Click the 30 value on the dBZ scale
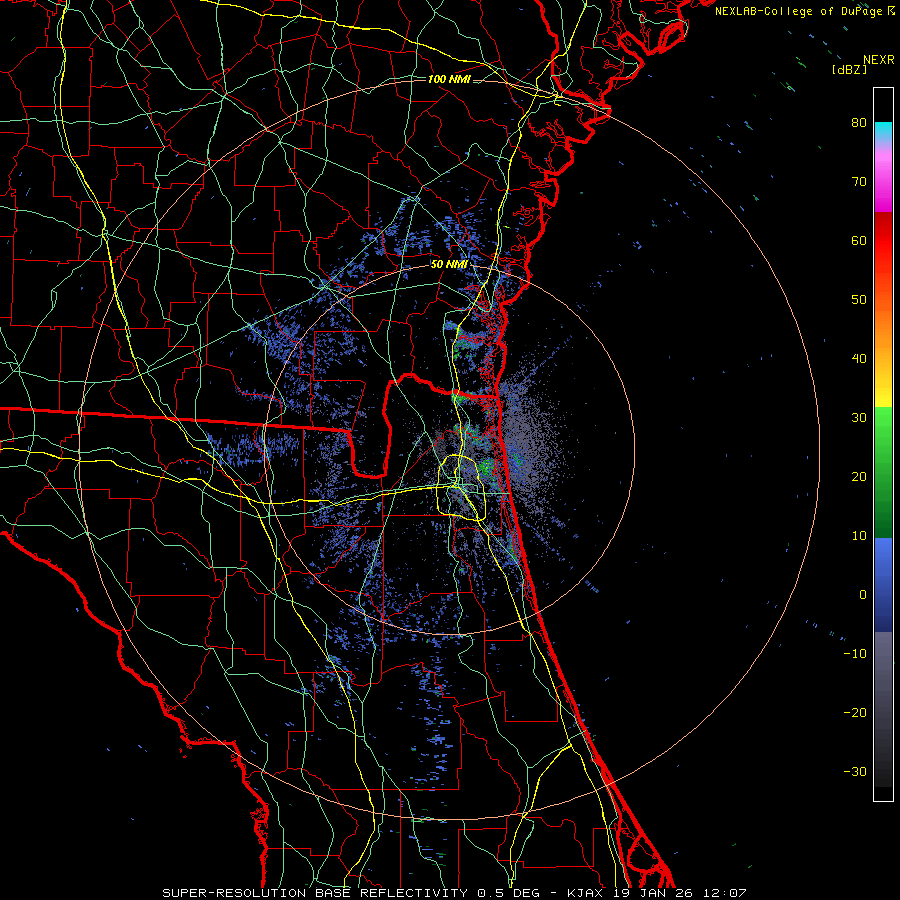 coord(859,417)
